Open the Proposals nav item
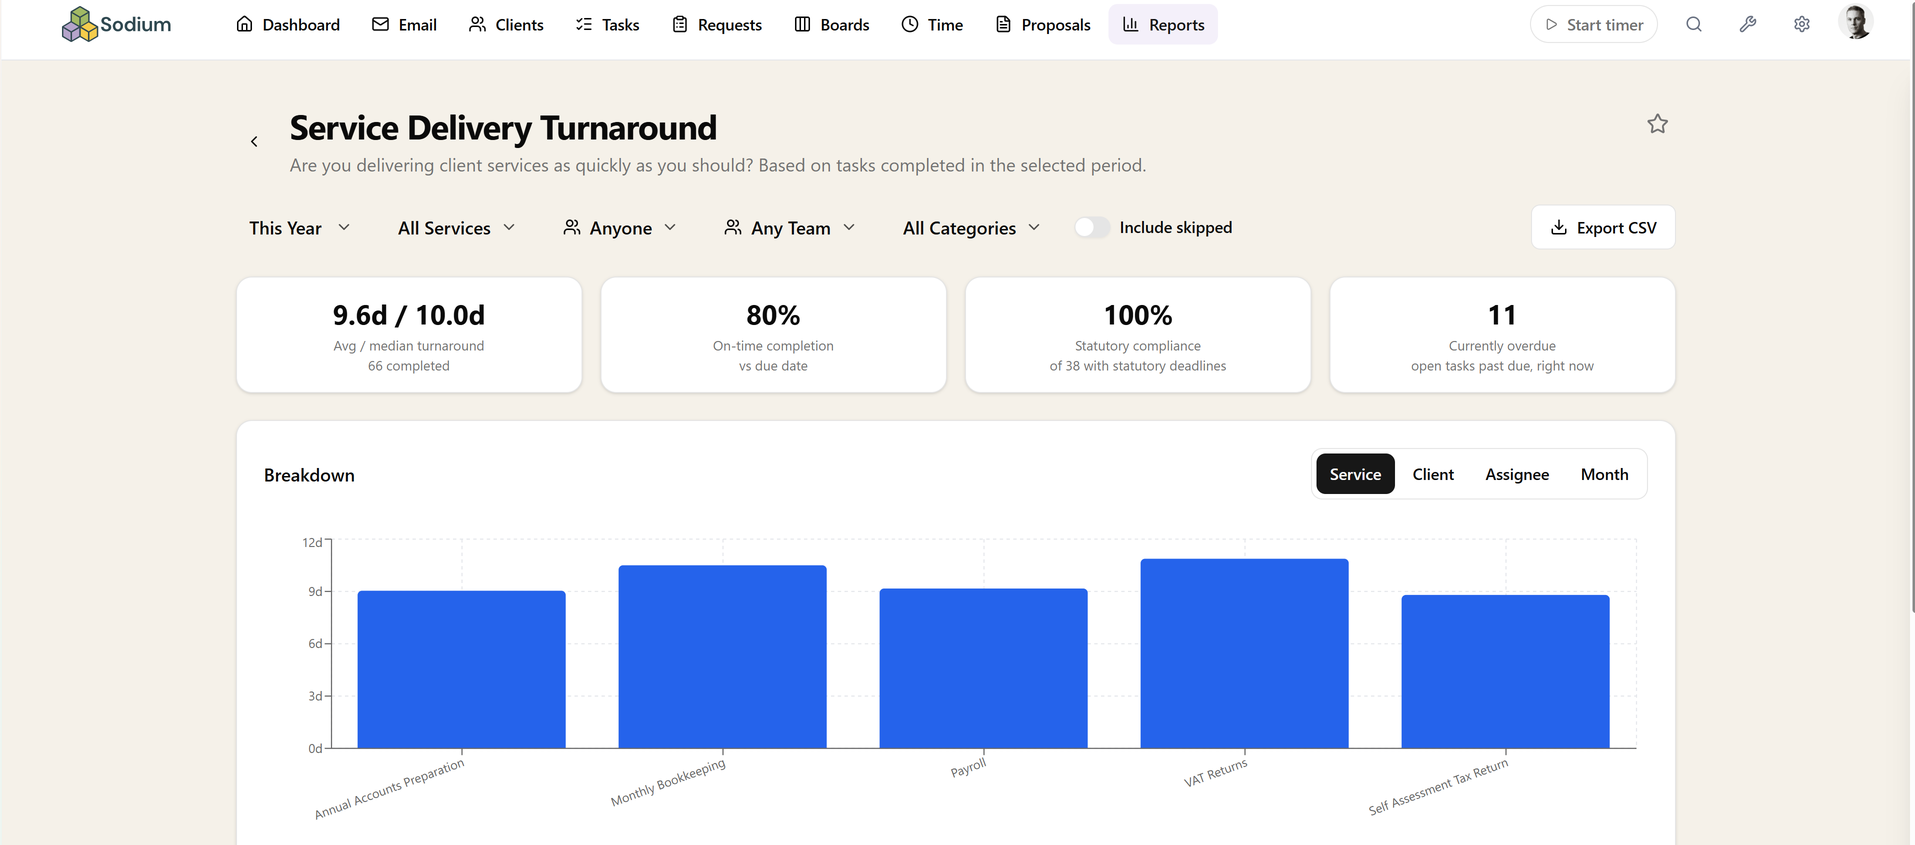This screenshot has height=845, width=1915. coord(1043,24)
